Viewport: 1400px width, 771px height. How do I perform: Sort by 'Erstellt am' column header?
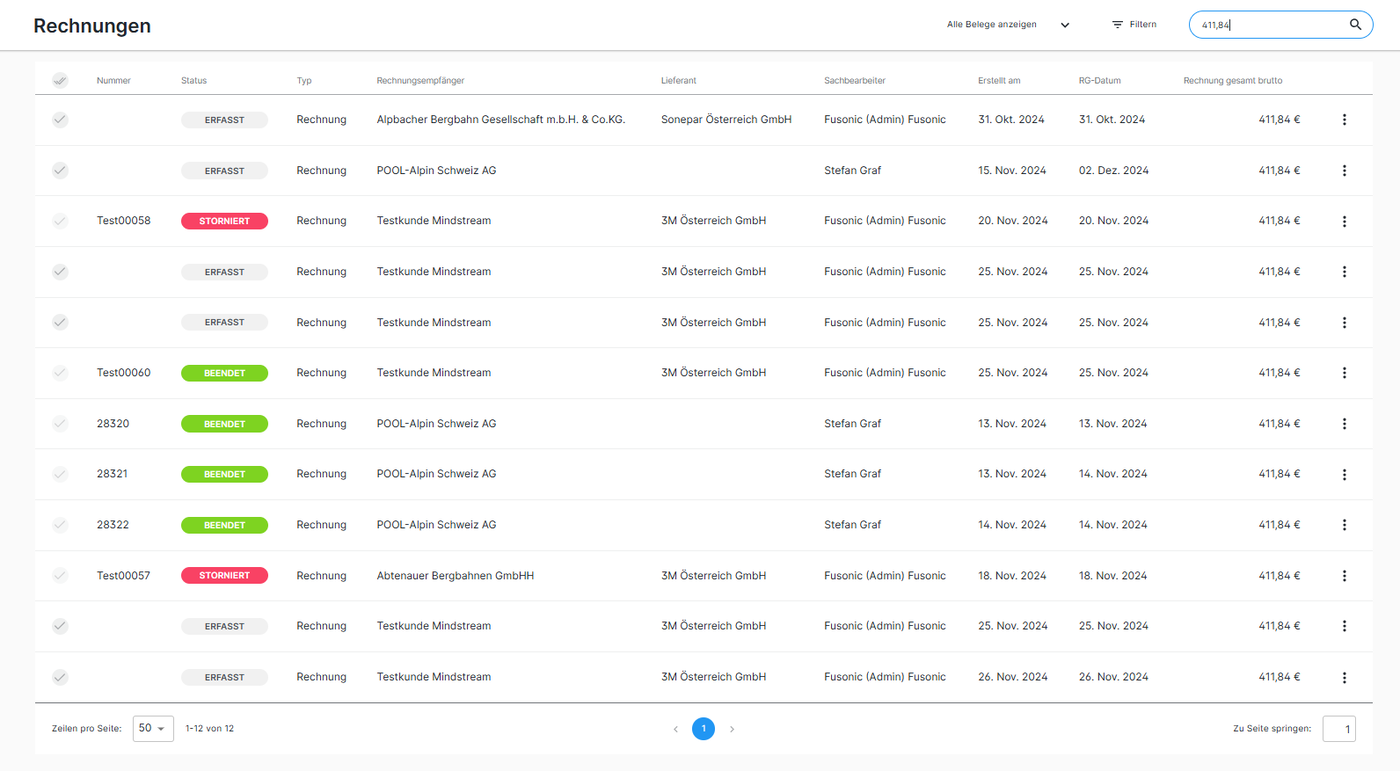tap(999, 80)
